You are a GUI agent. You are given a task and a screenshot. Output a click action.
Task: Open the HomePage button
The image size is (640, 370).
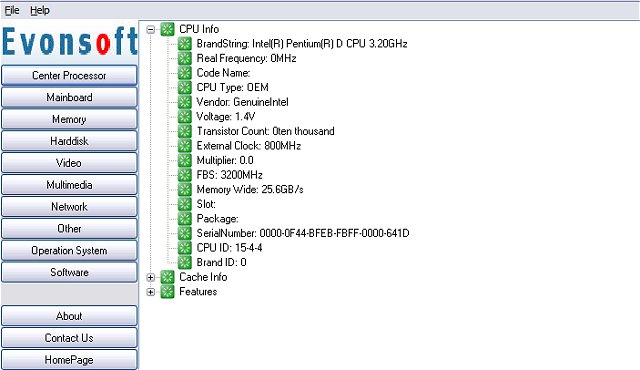(x=69, y=360)
